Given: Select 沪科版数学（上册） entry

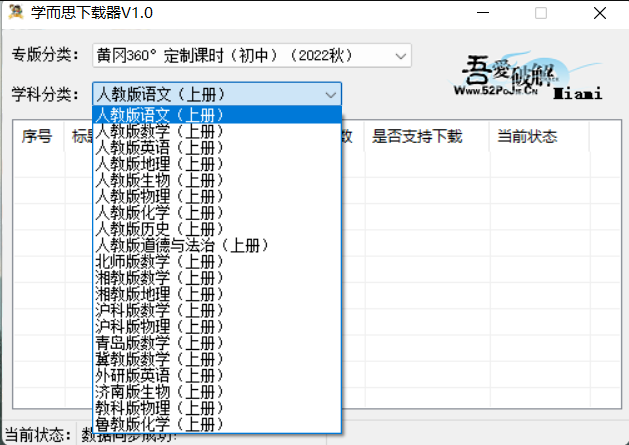Looking at the screenshot, I should 217,310.
